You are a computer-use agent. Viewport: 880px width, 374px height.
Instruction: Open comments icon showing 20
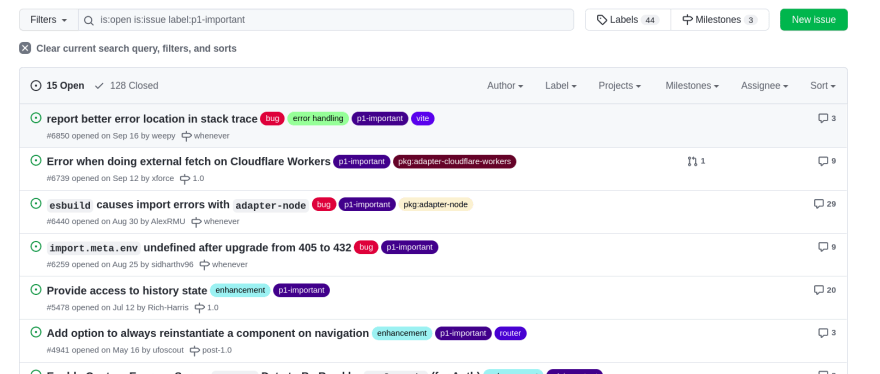coord(825,290)
